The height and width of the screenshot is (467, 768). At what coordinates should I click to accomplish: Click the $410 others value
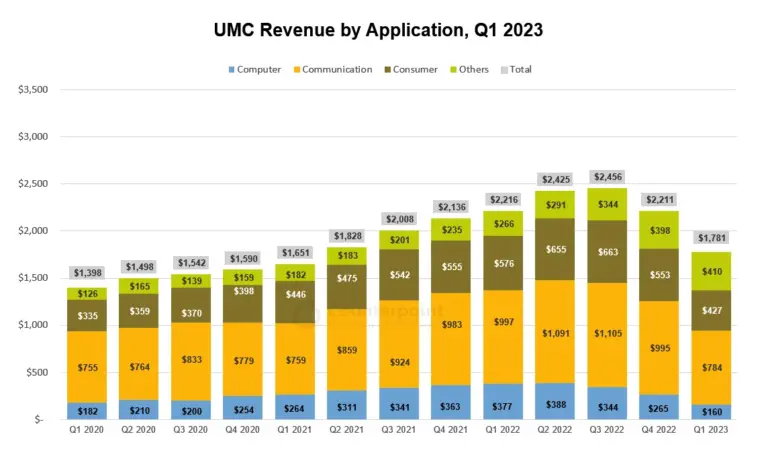tap(712, 271)
